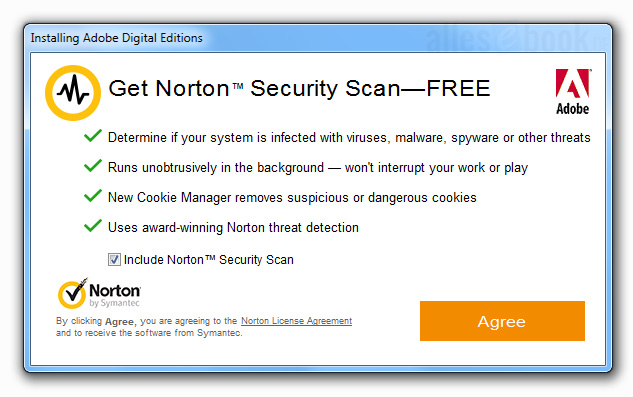Open the Norton License Agreement link
Screen dimensions: 633x397
tap(296, 321)
